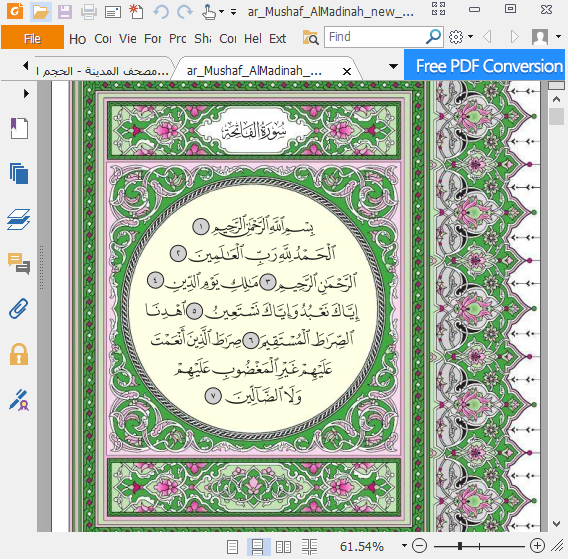Print the document using the printer icon
Screen dimensions: 568x559
[x=89, y=12]
